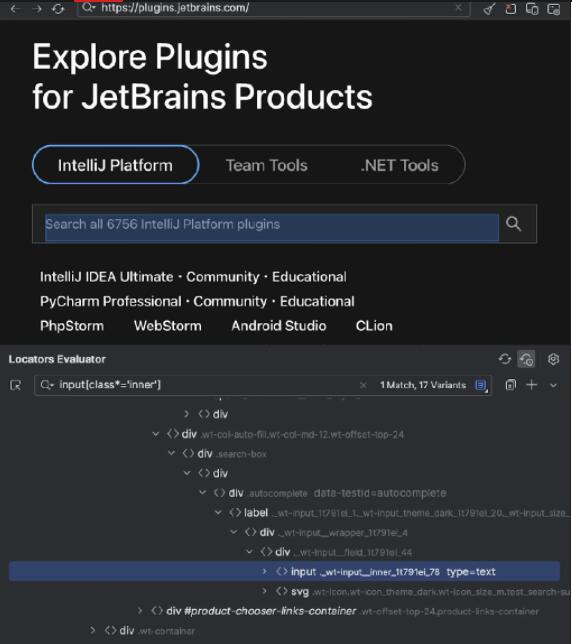Image resolution: width=572 pixels, height=644 pixels.
Task: Click the broom icon in browser toolbar
Action: click(489, 9)
